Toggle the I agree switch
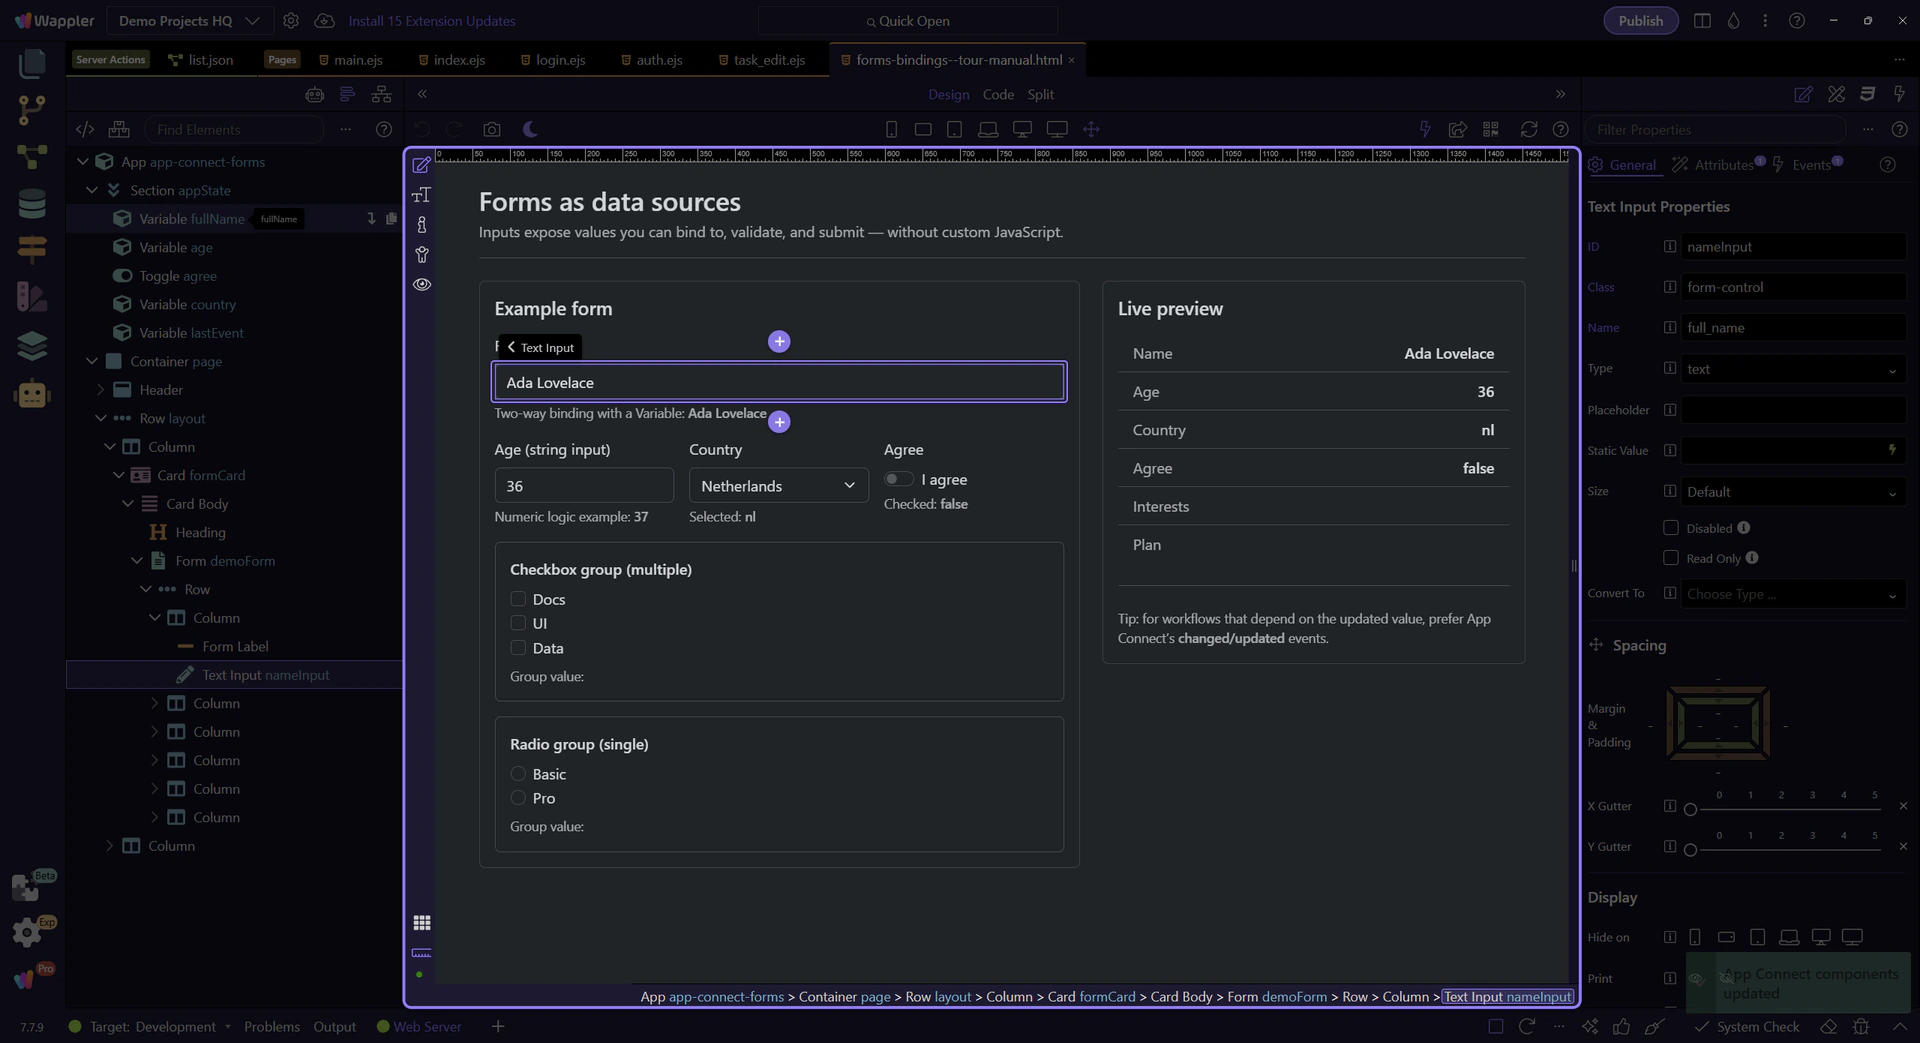Screen dimensions: 1920x1043 (x=898, y=480)
